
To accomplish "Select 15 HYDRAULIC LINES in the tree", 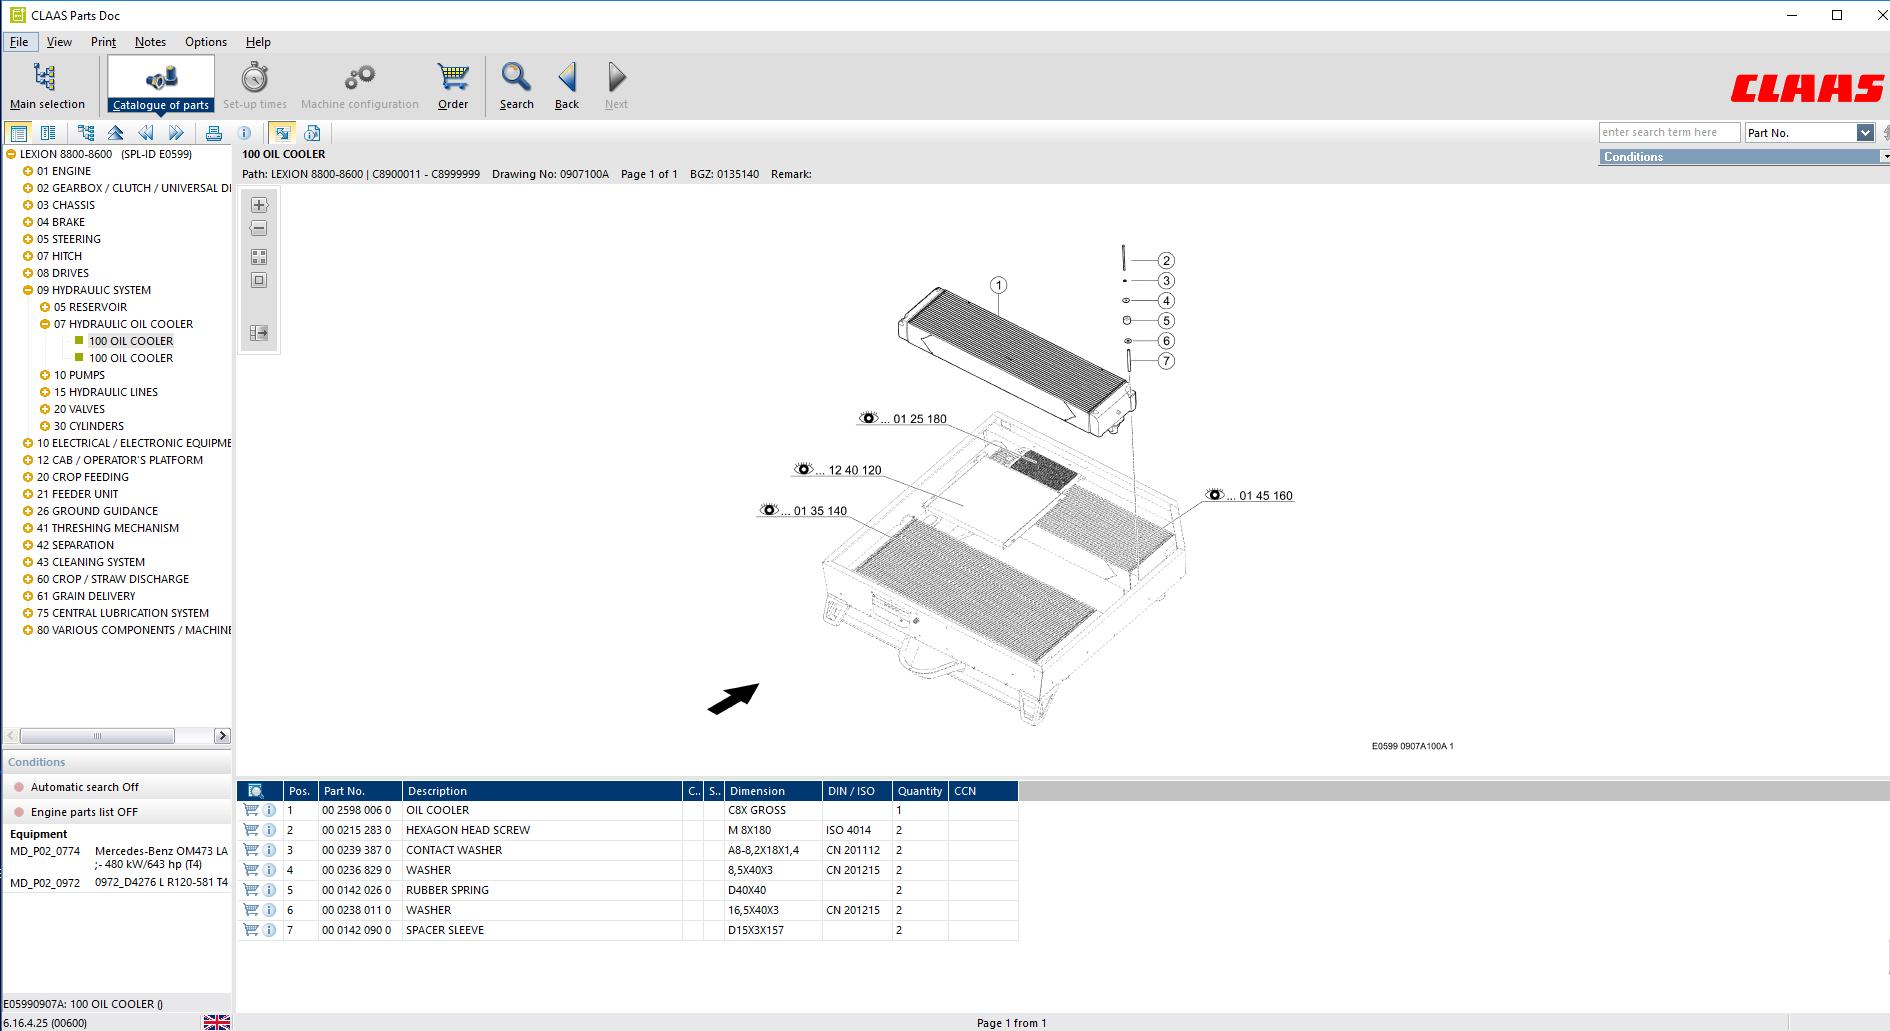I will [x=106, y=392].
